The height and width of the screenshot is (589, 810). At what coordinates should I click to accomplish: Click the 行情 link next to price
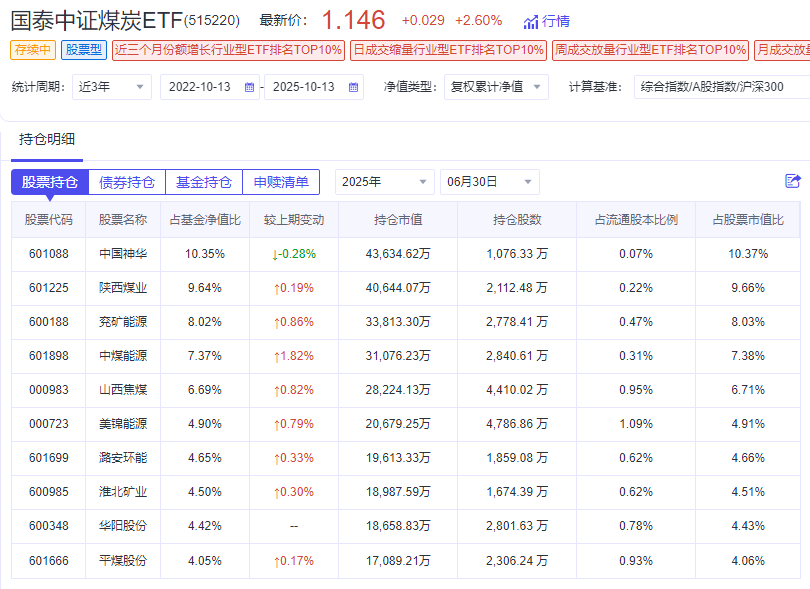click(x=556, y=21)
